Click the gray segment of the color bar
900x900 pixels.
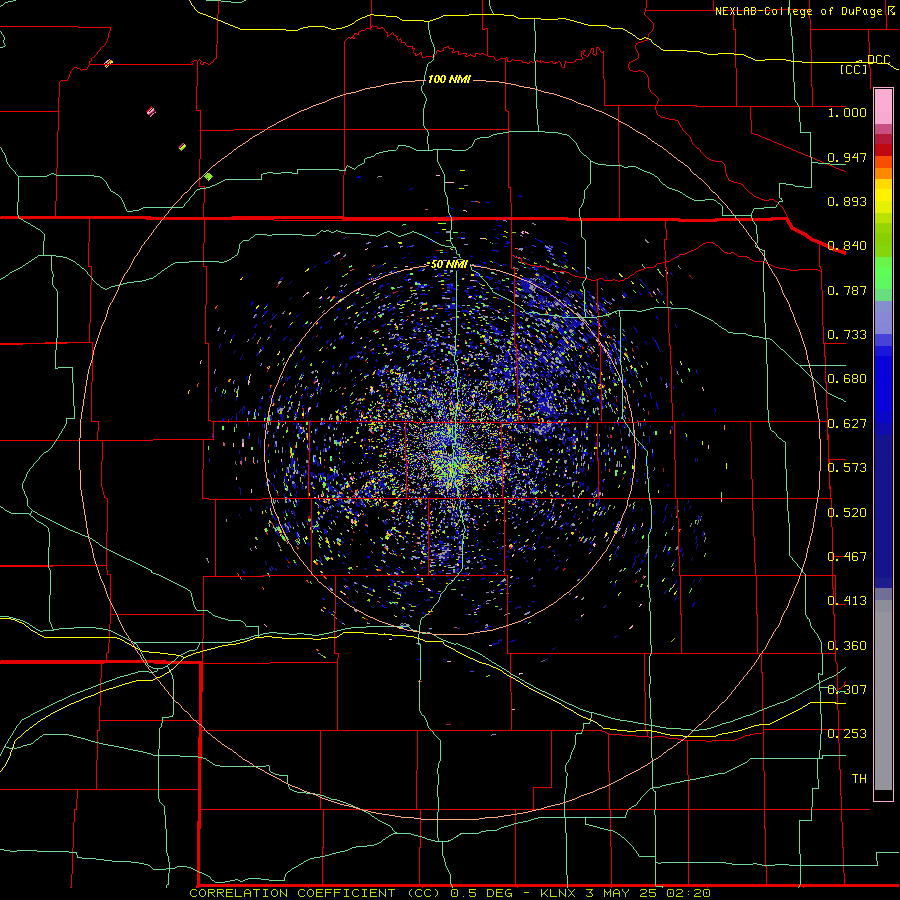point(883,695)
